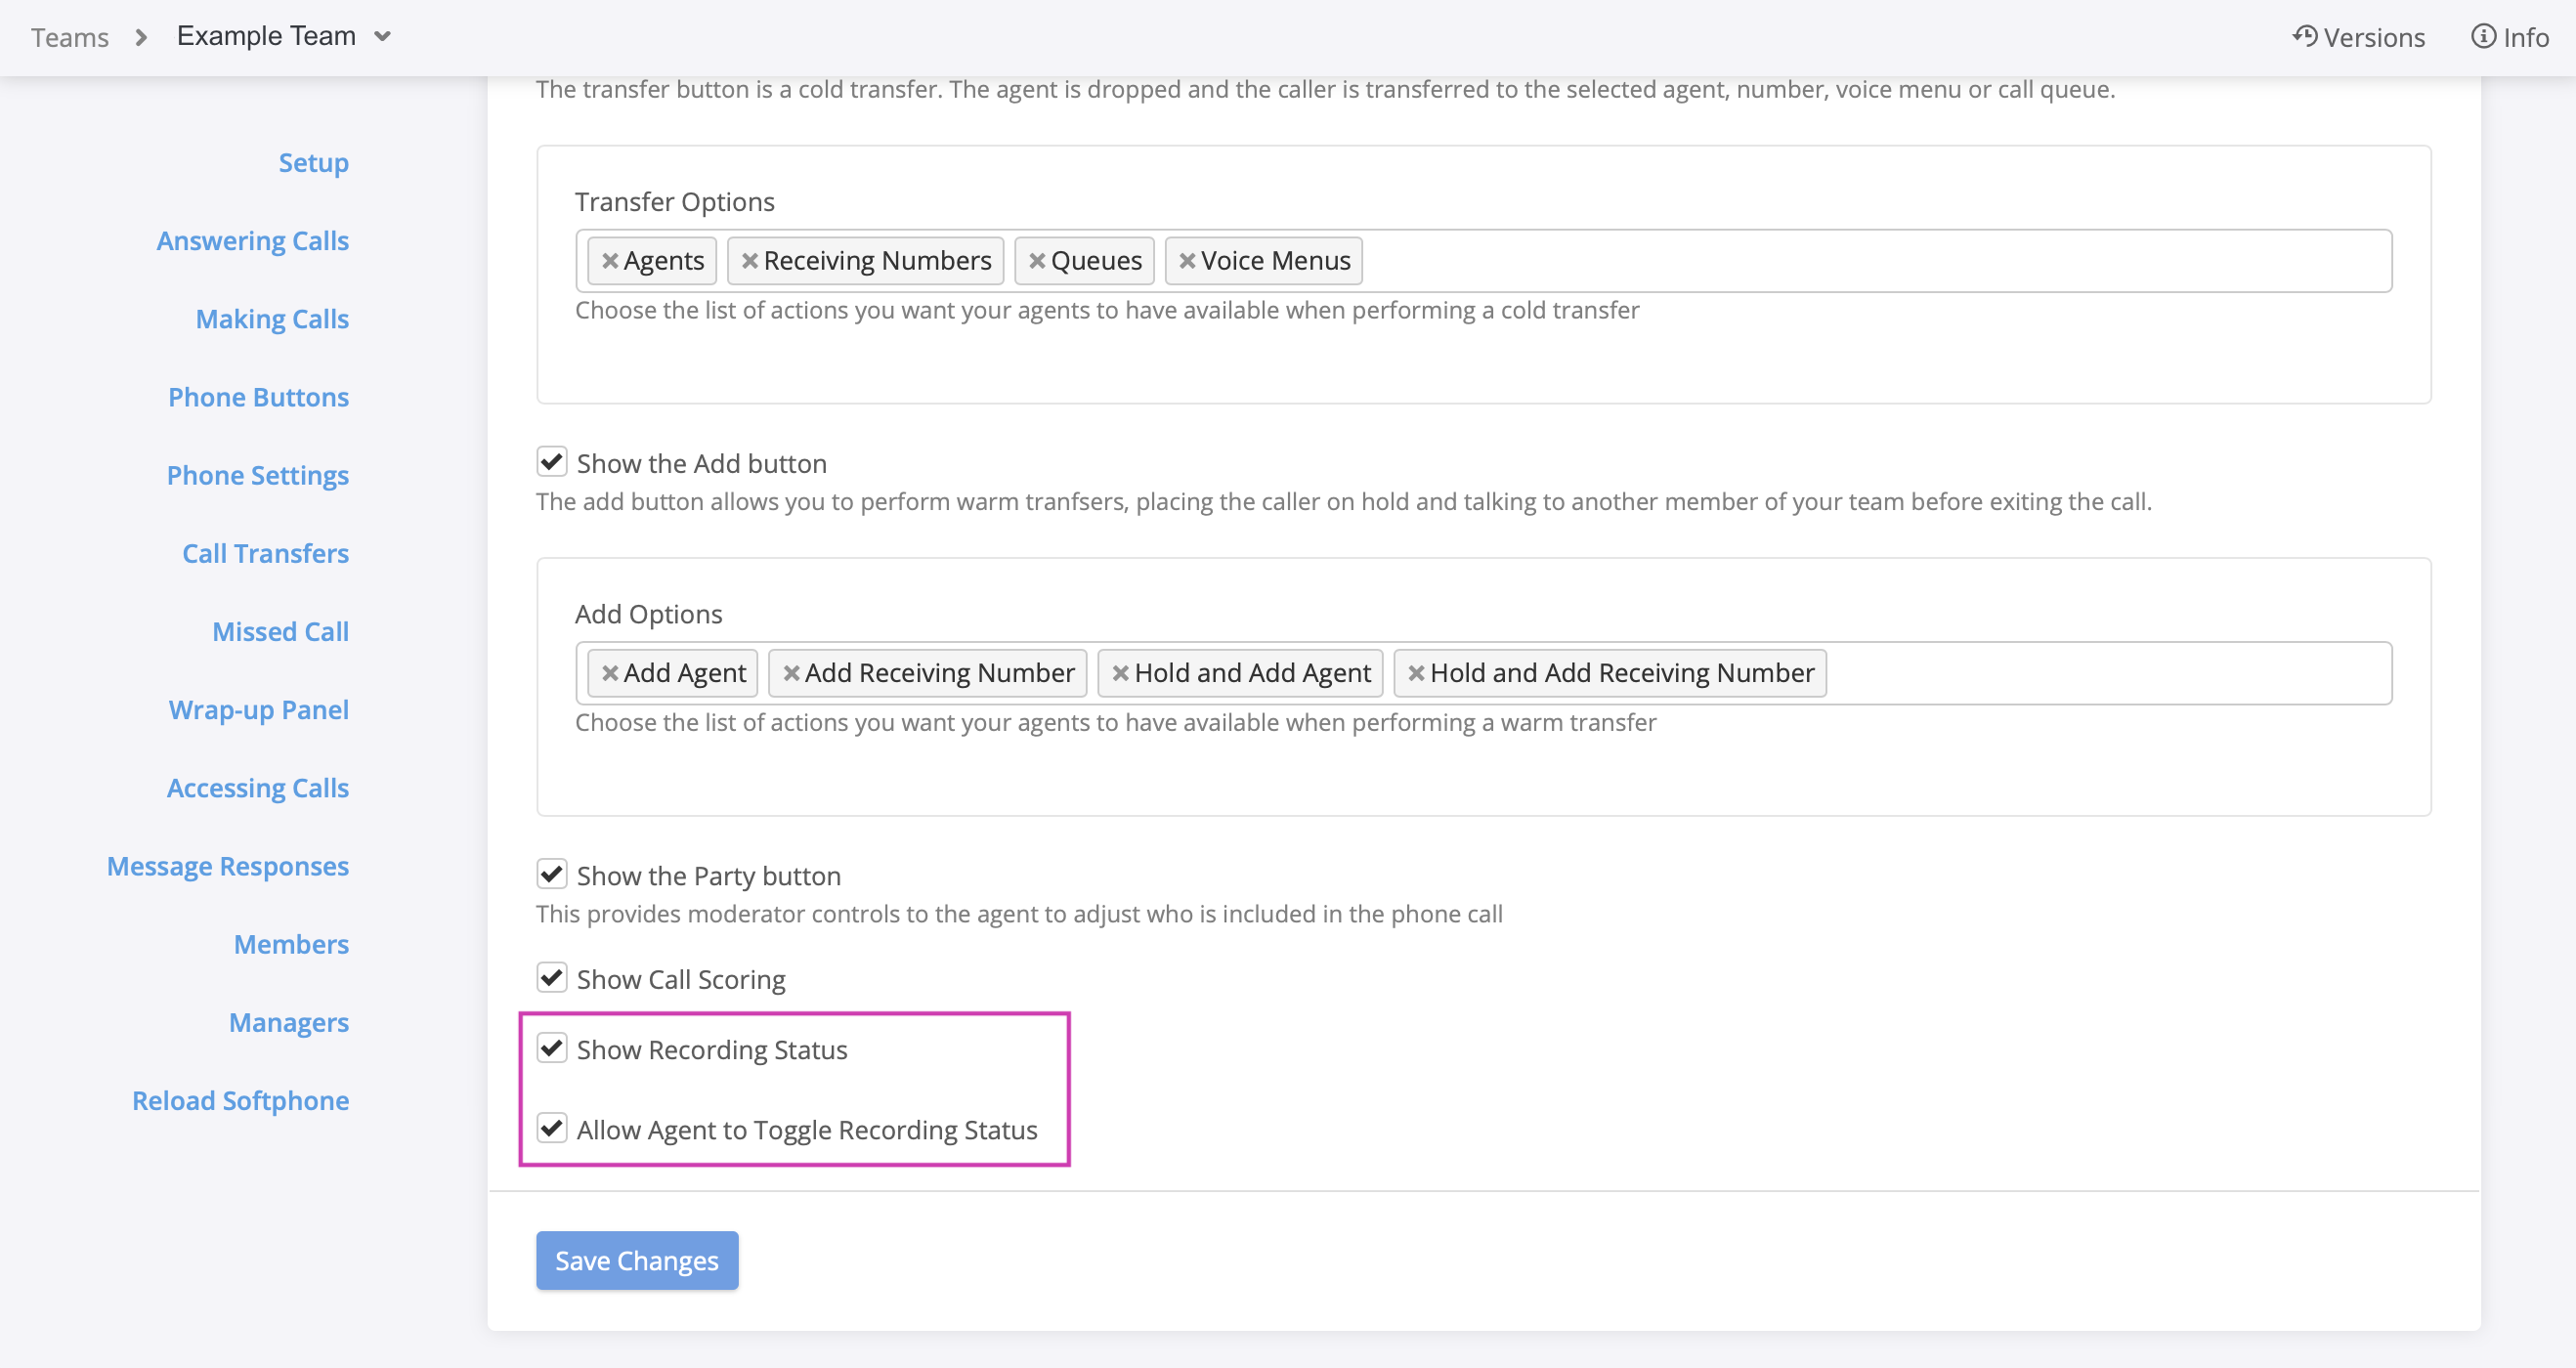Open the Add Options selection field

(x=2100, y=673)
